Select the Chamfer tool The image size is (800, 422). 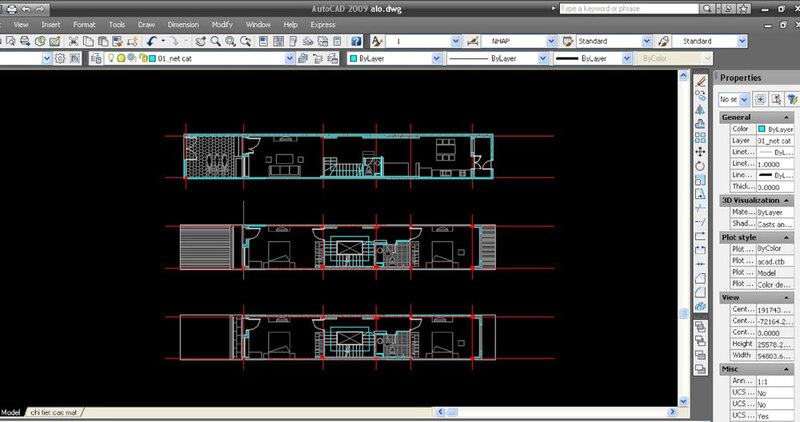(x=701, y=278)
